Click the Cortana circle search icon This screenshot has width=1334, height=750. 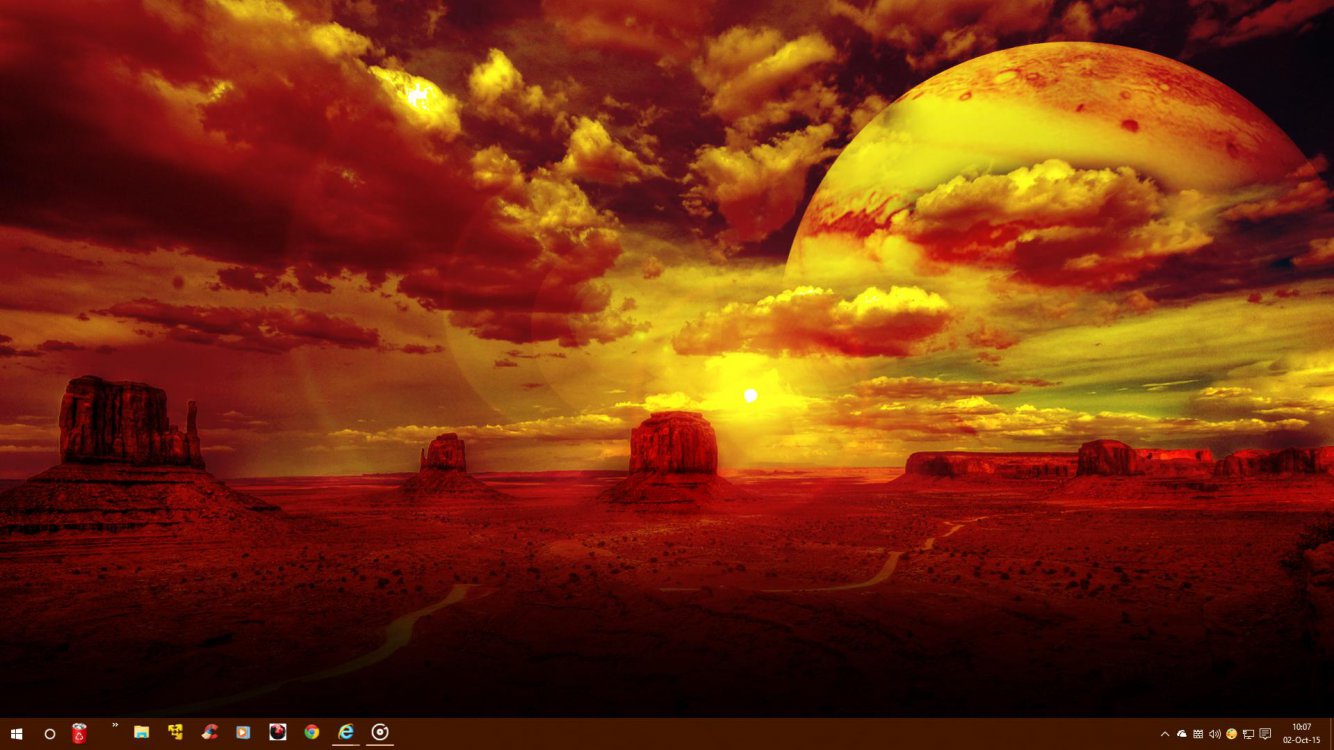click(50, 733)
